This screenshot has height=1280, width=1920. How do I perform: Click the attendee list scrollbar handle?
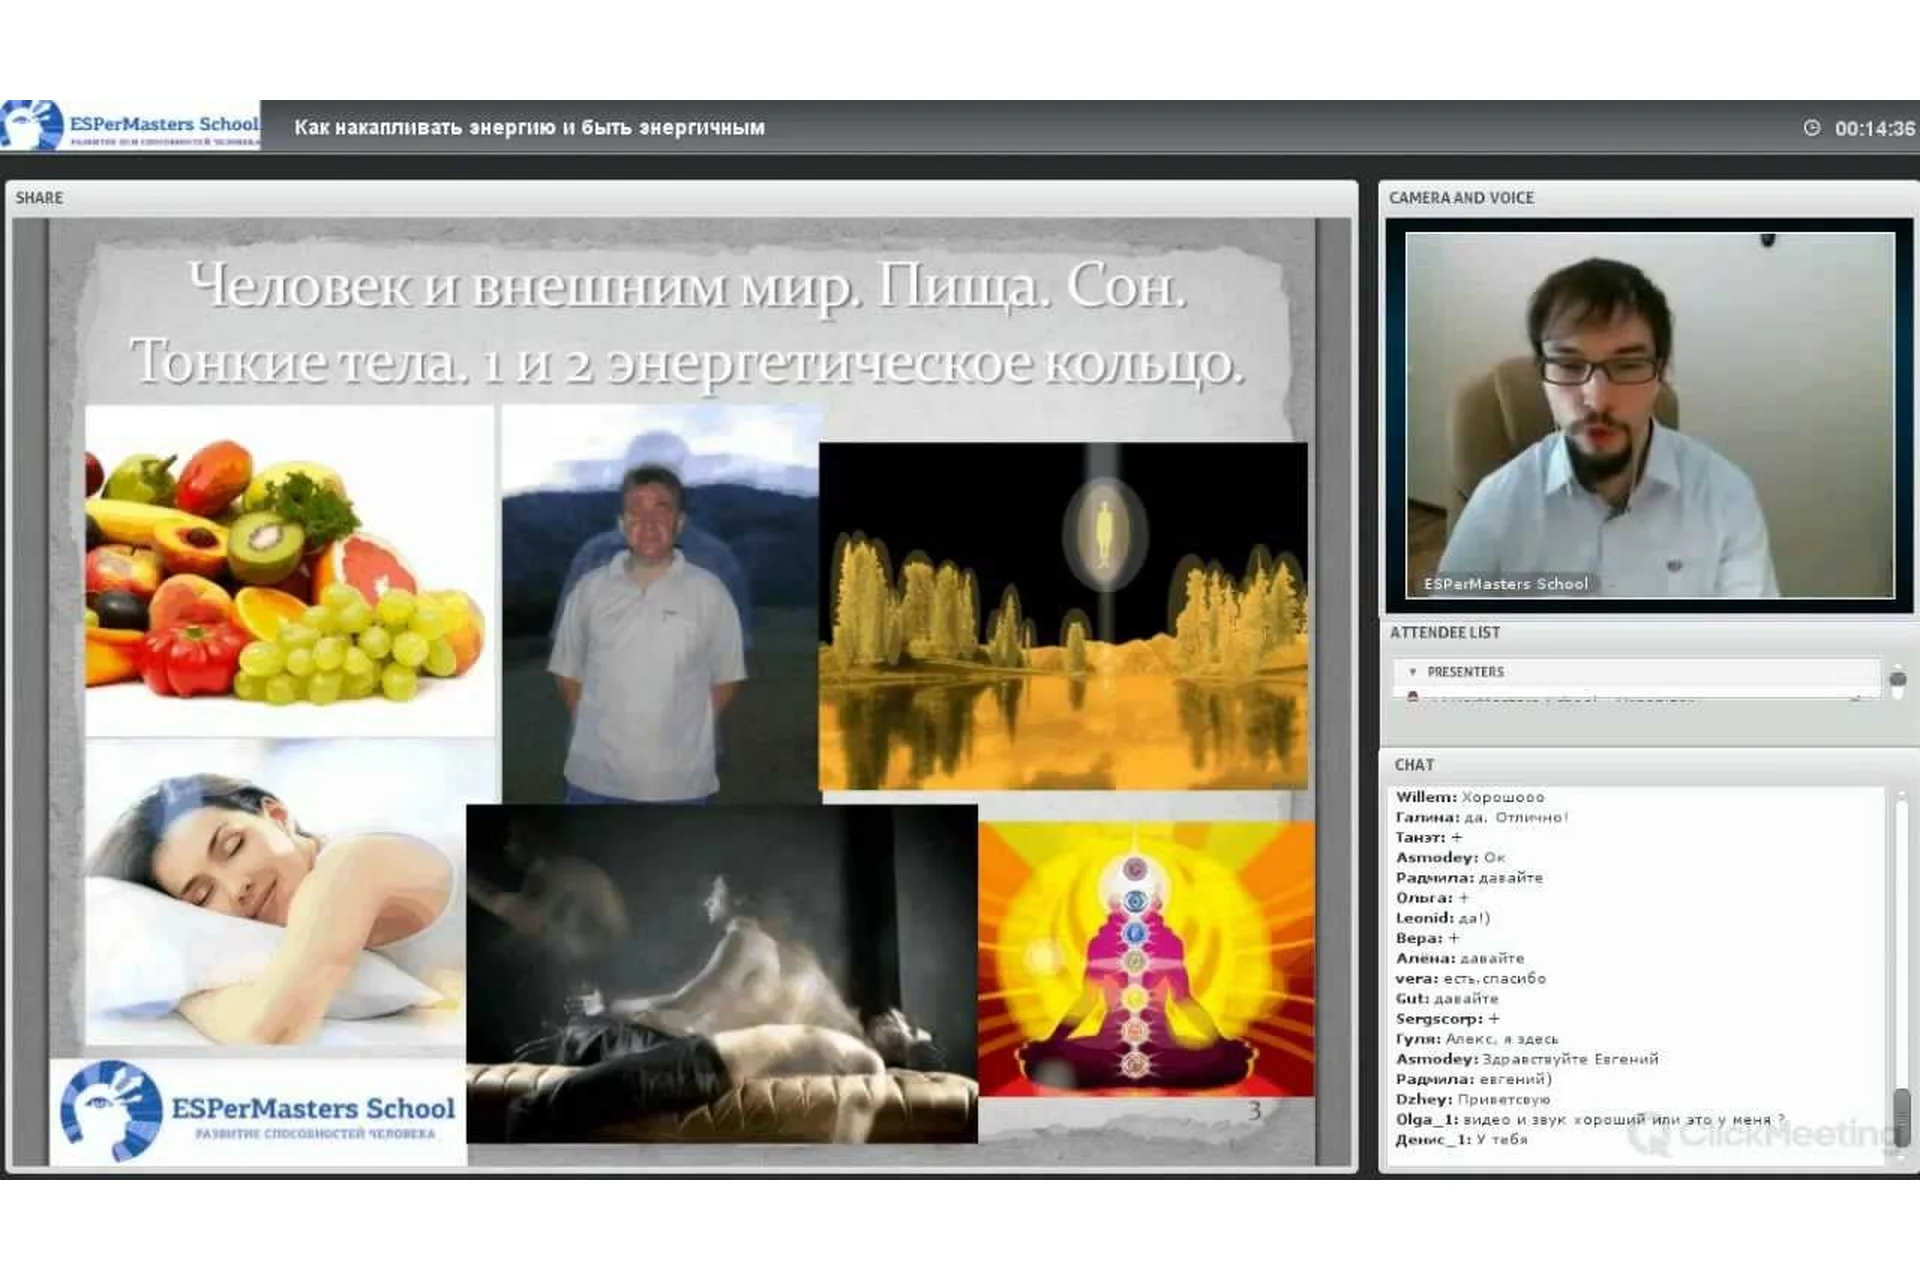1897,681
